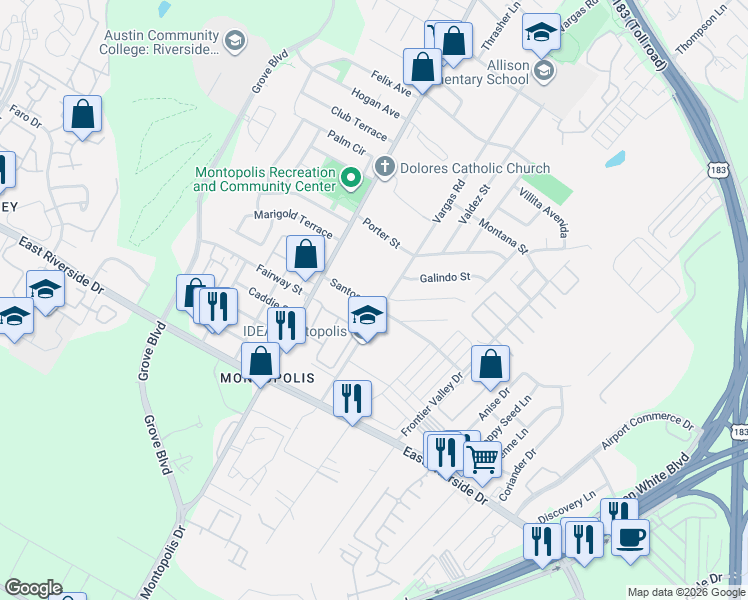Click the Porter St label
748x600 pixels.
pyautogui.click(x=381, y=233)
